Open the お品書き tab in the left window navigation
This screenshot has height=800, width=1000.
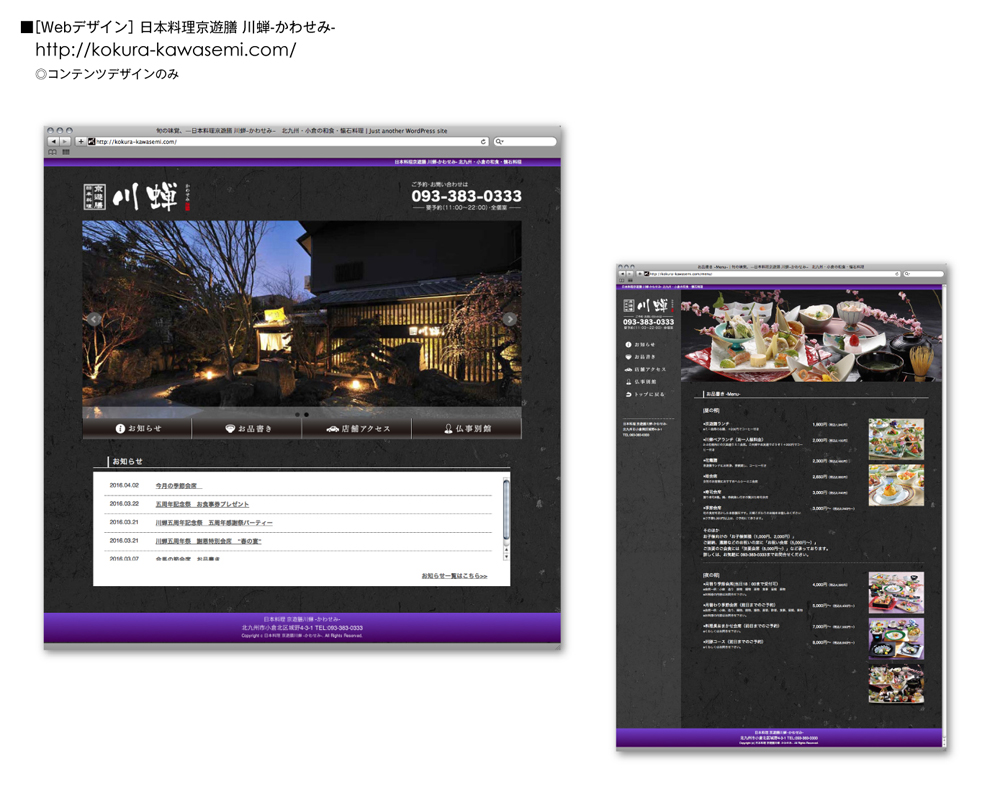pyautogui.click(x=247, y=429)
